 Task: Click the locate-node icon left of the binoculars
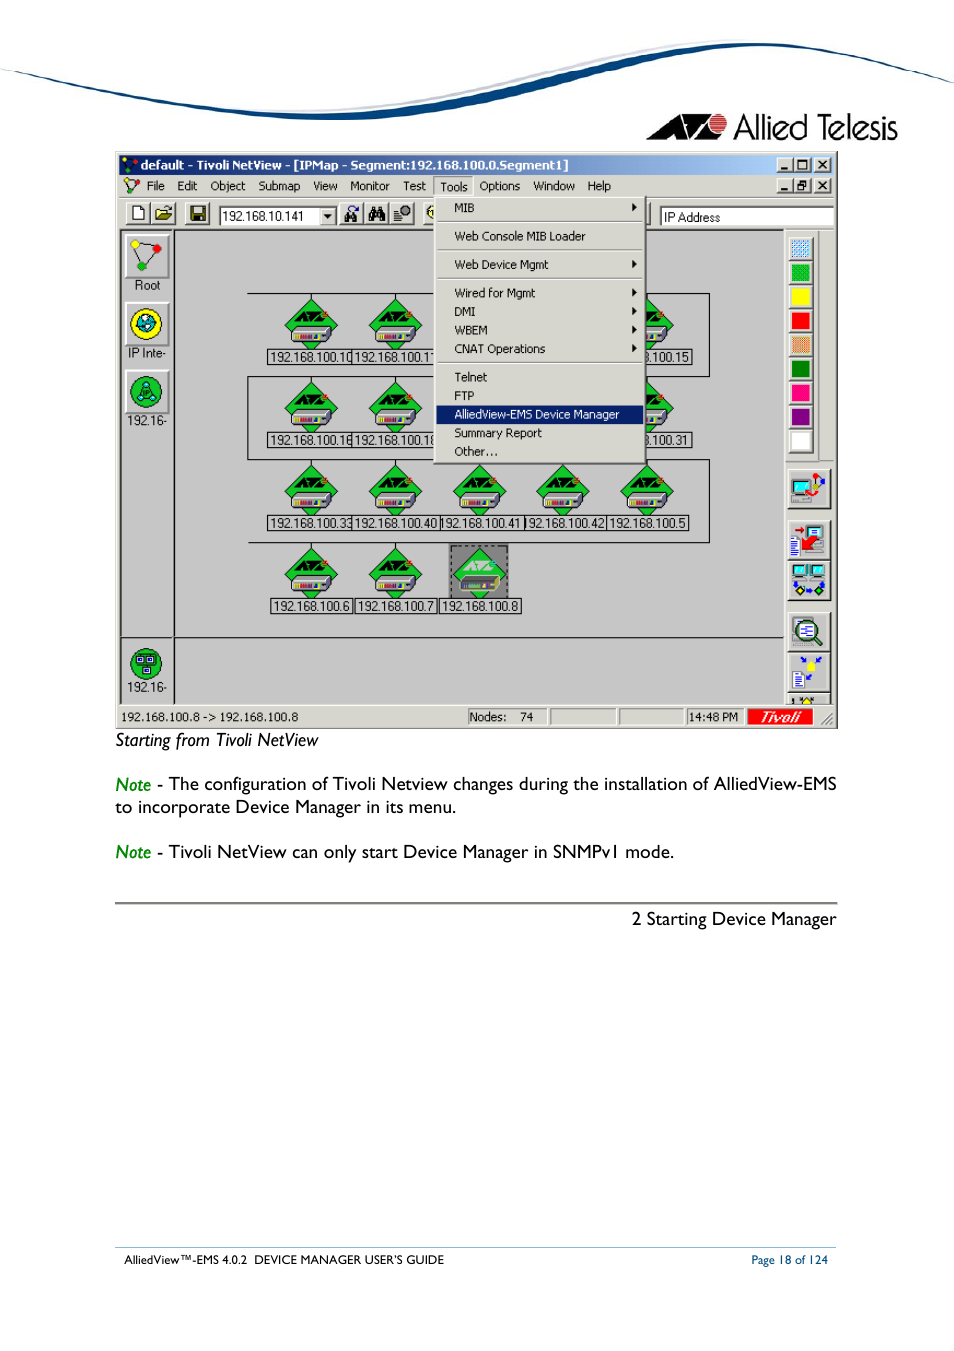(351, 213)
